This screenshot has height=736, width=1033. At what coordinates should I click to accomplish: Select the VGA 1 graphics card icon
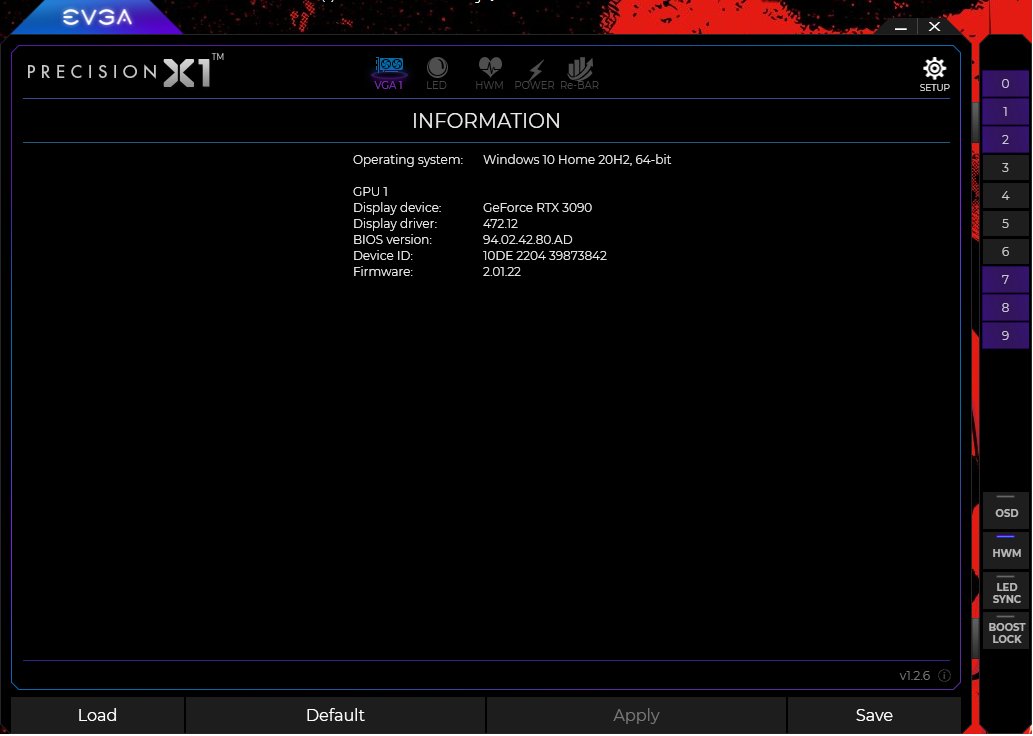(x=389, y=72)
